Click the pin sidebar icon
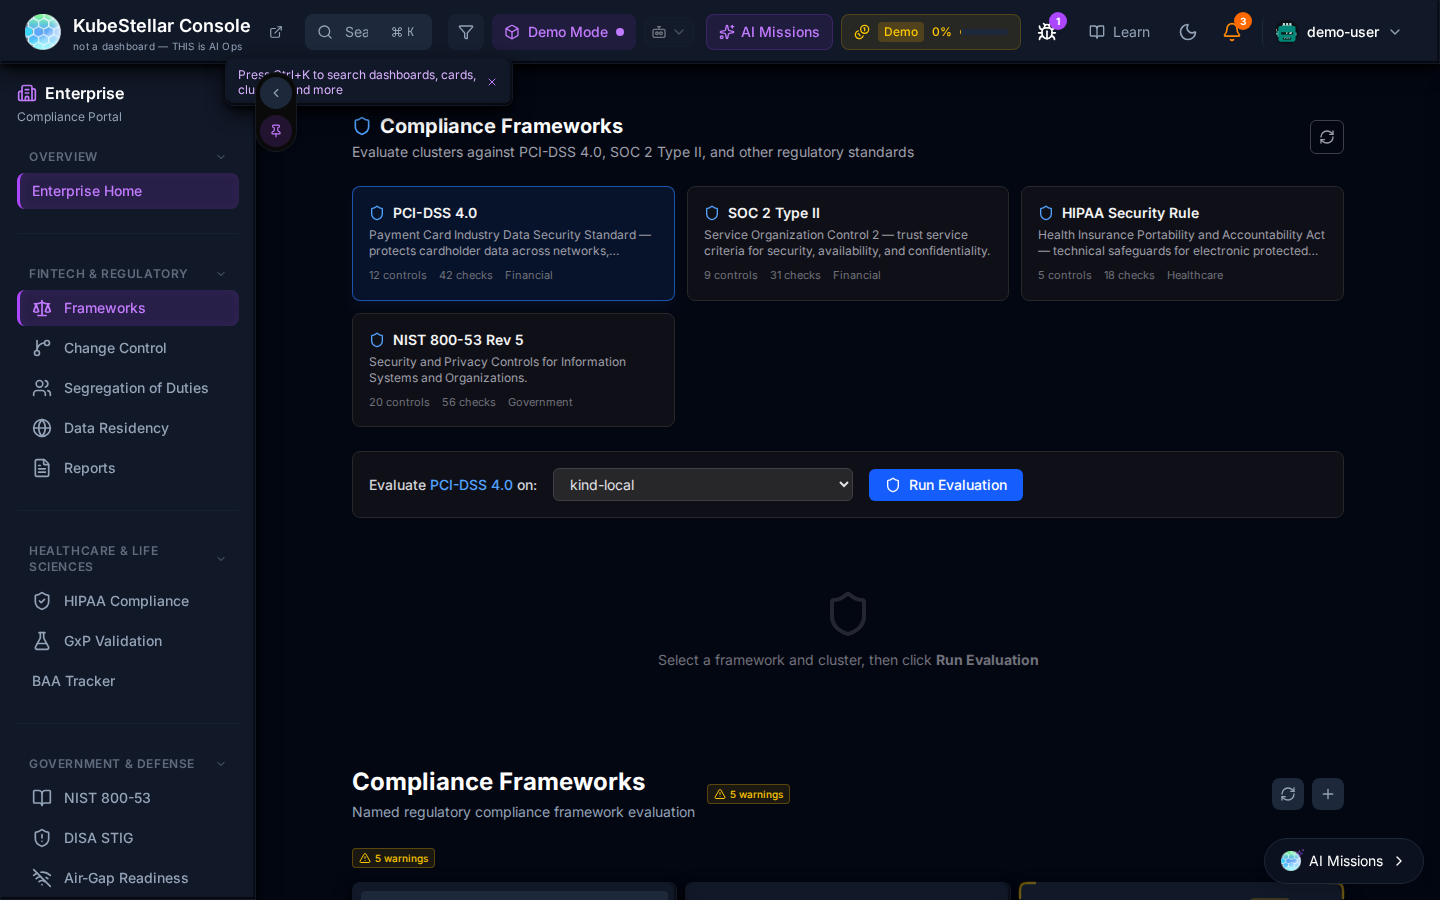 pyautogui.click(x=276, y=130)
